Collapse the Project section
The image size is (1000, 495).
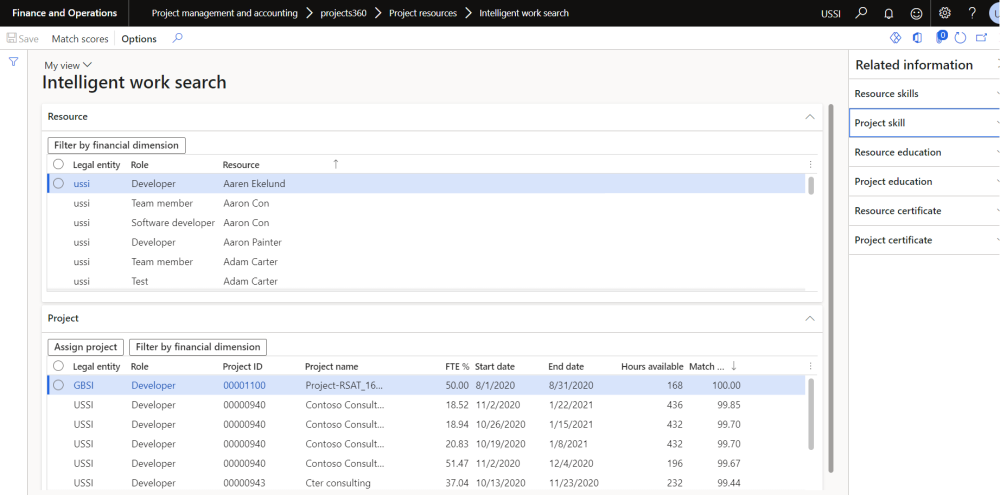pos(810,318)
